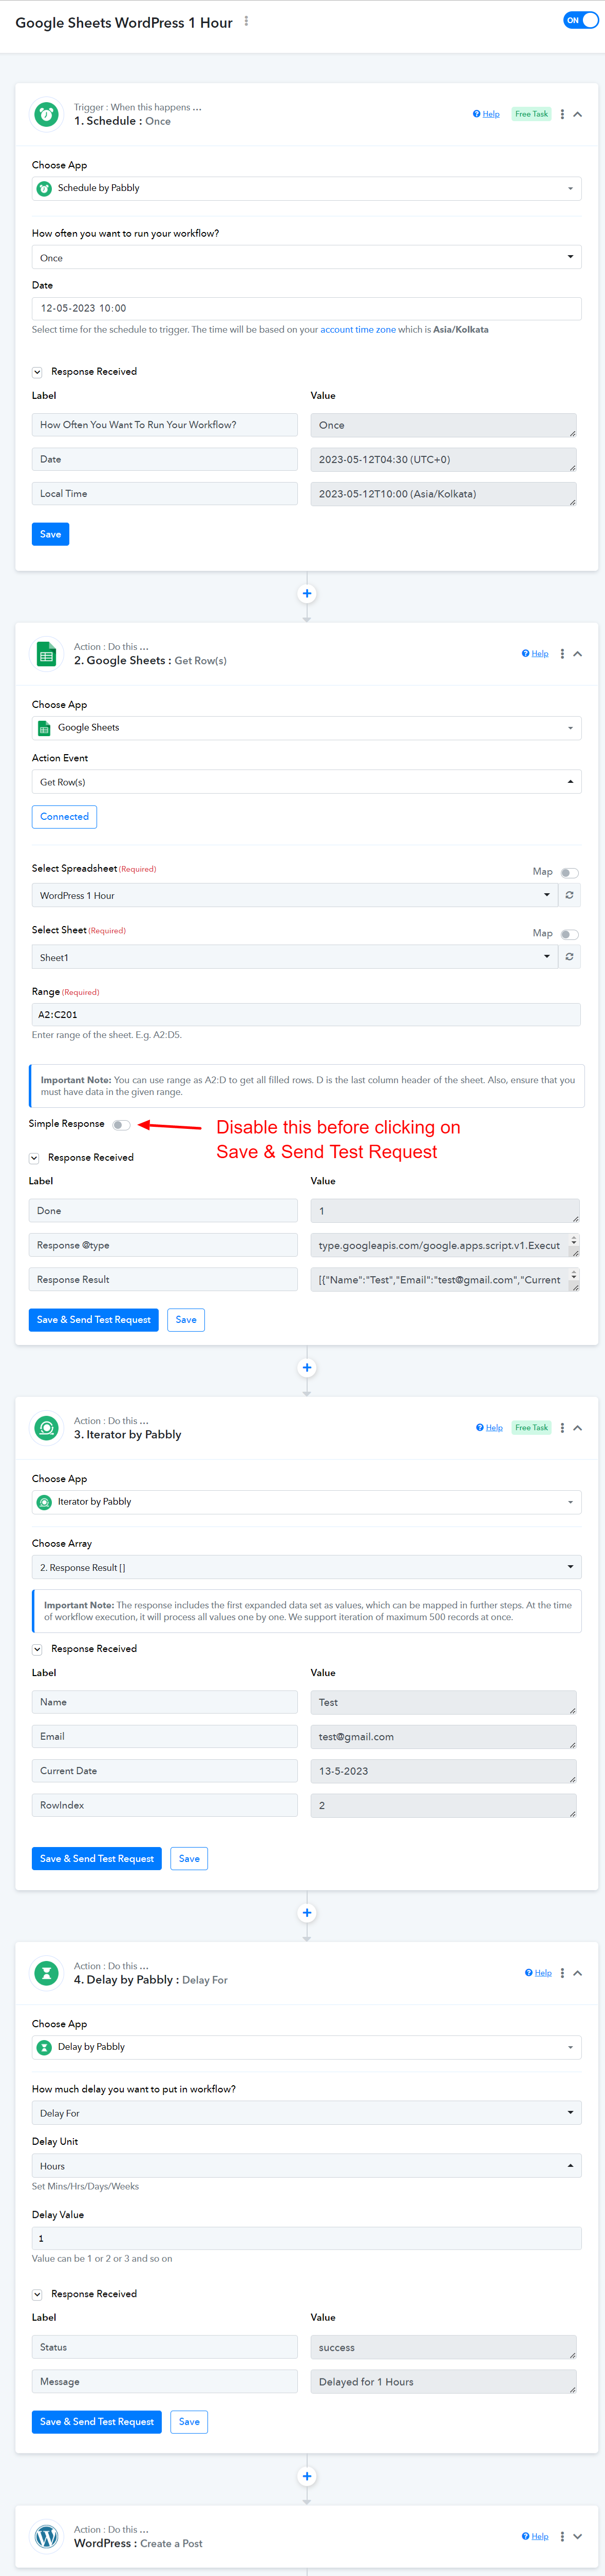605x2576 pixels.
Task: Open Choose App dropdown showing Schedule by Pabbly
Action: (306, 188)
